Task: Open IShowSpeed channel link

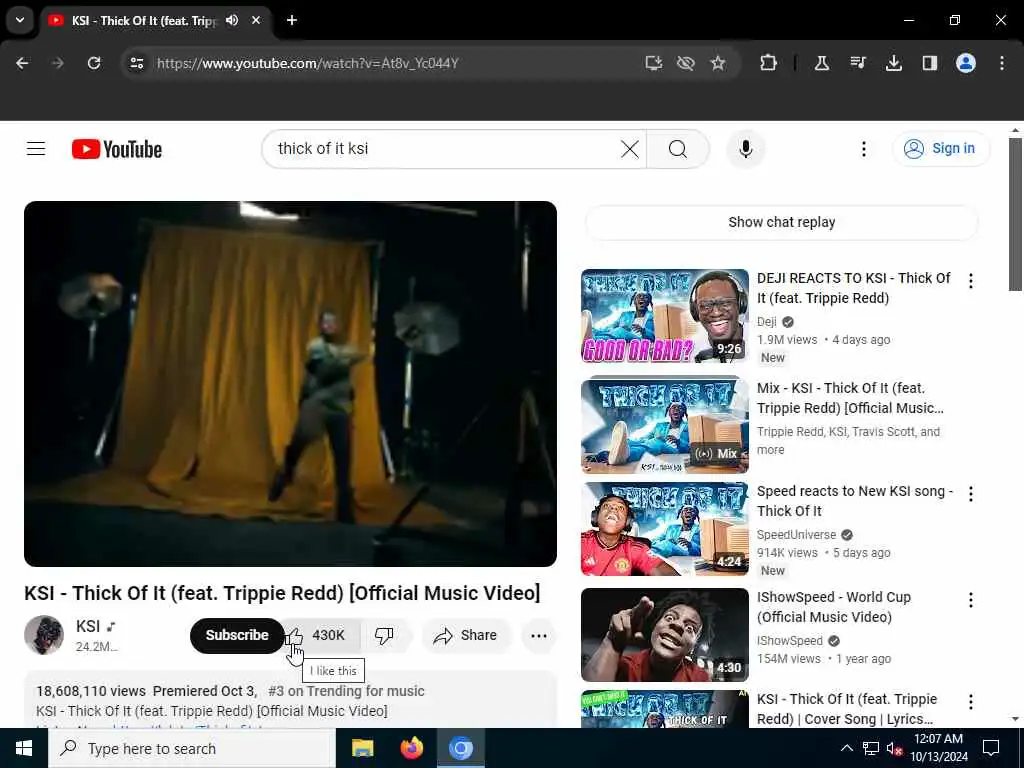Action: [790, 641]
